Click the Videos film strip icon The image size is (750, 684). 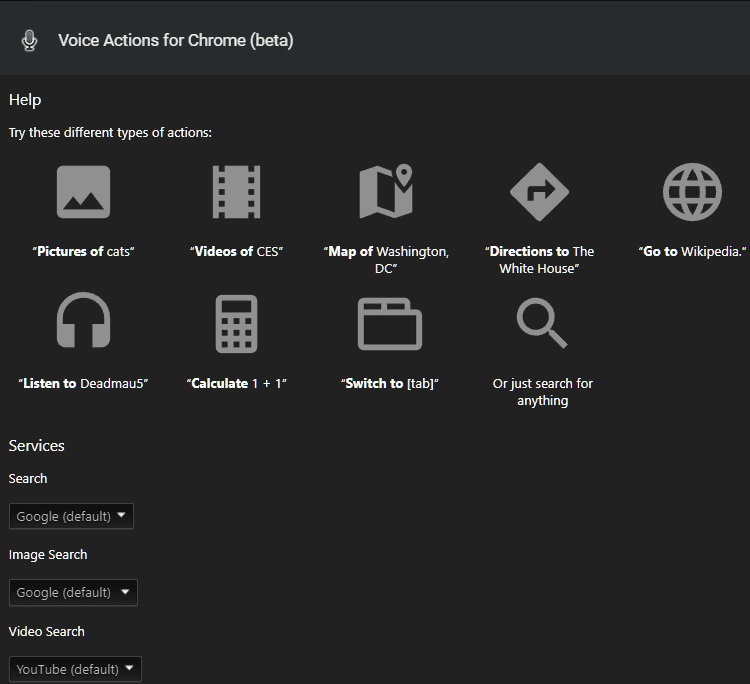[x=236, y=192]
